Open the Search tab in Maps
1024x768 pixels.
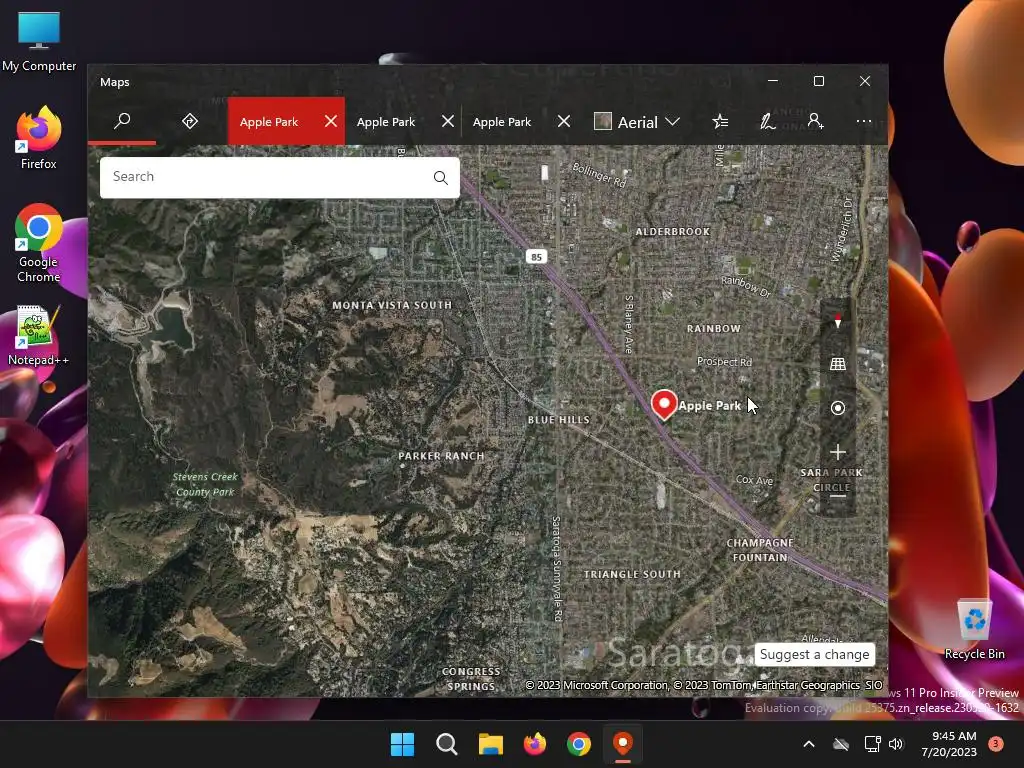pos(122,121)
